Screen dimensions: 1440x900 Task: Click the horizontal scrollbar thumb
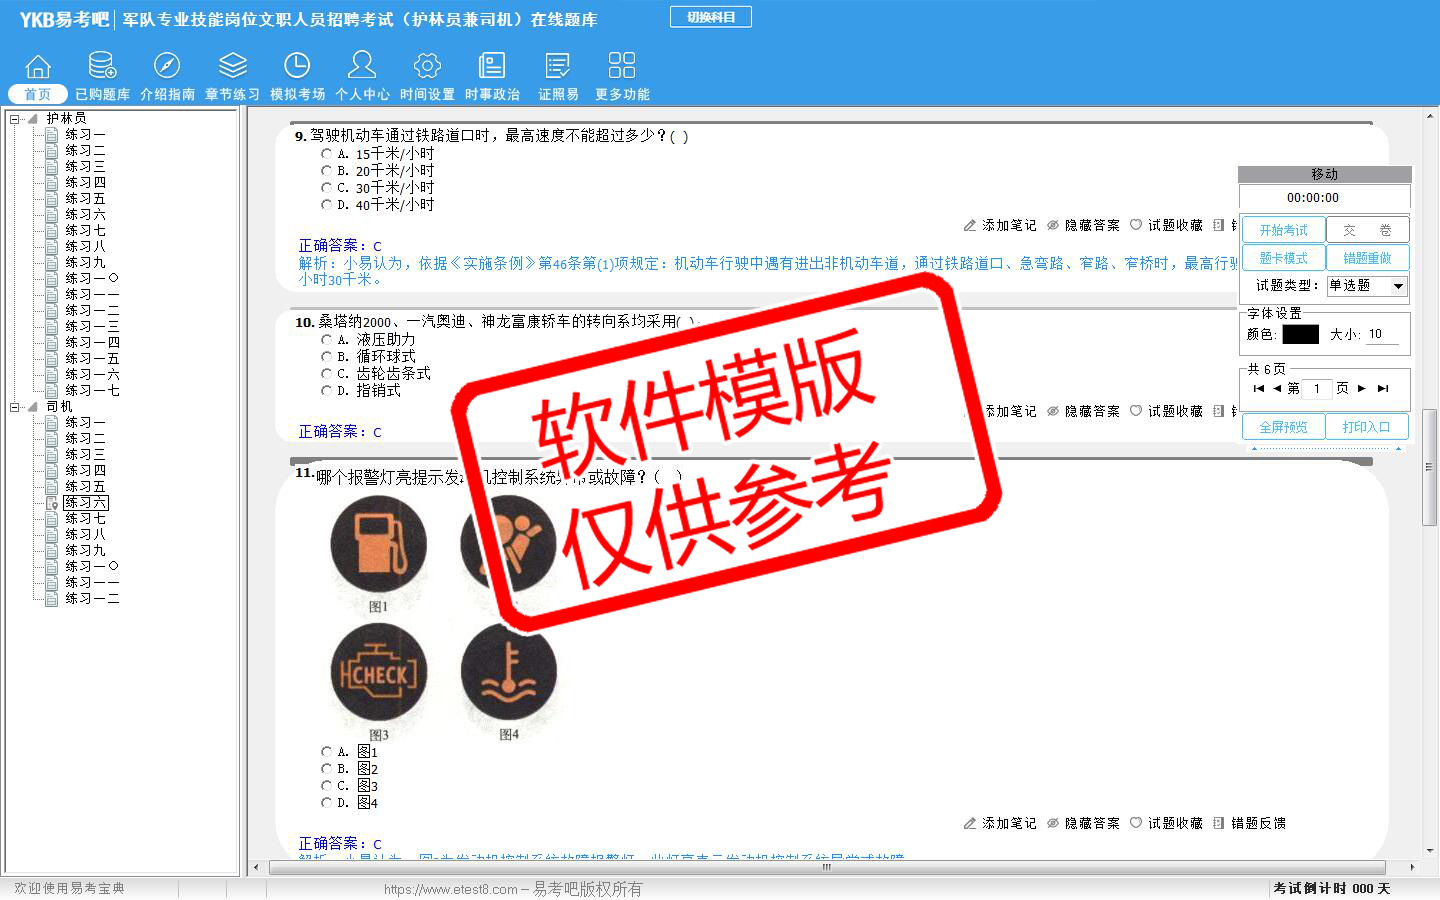tap(827, 867)
